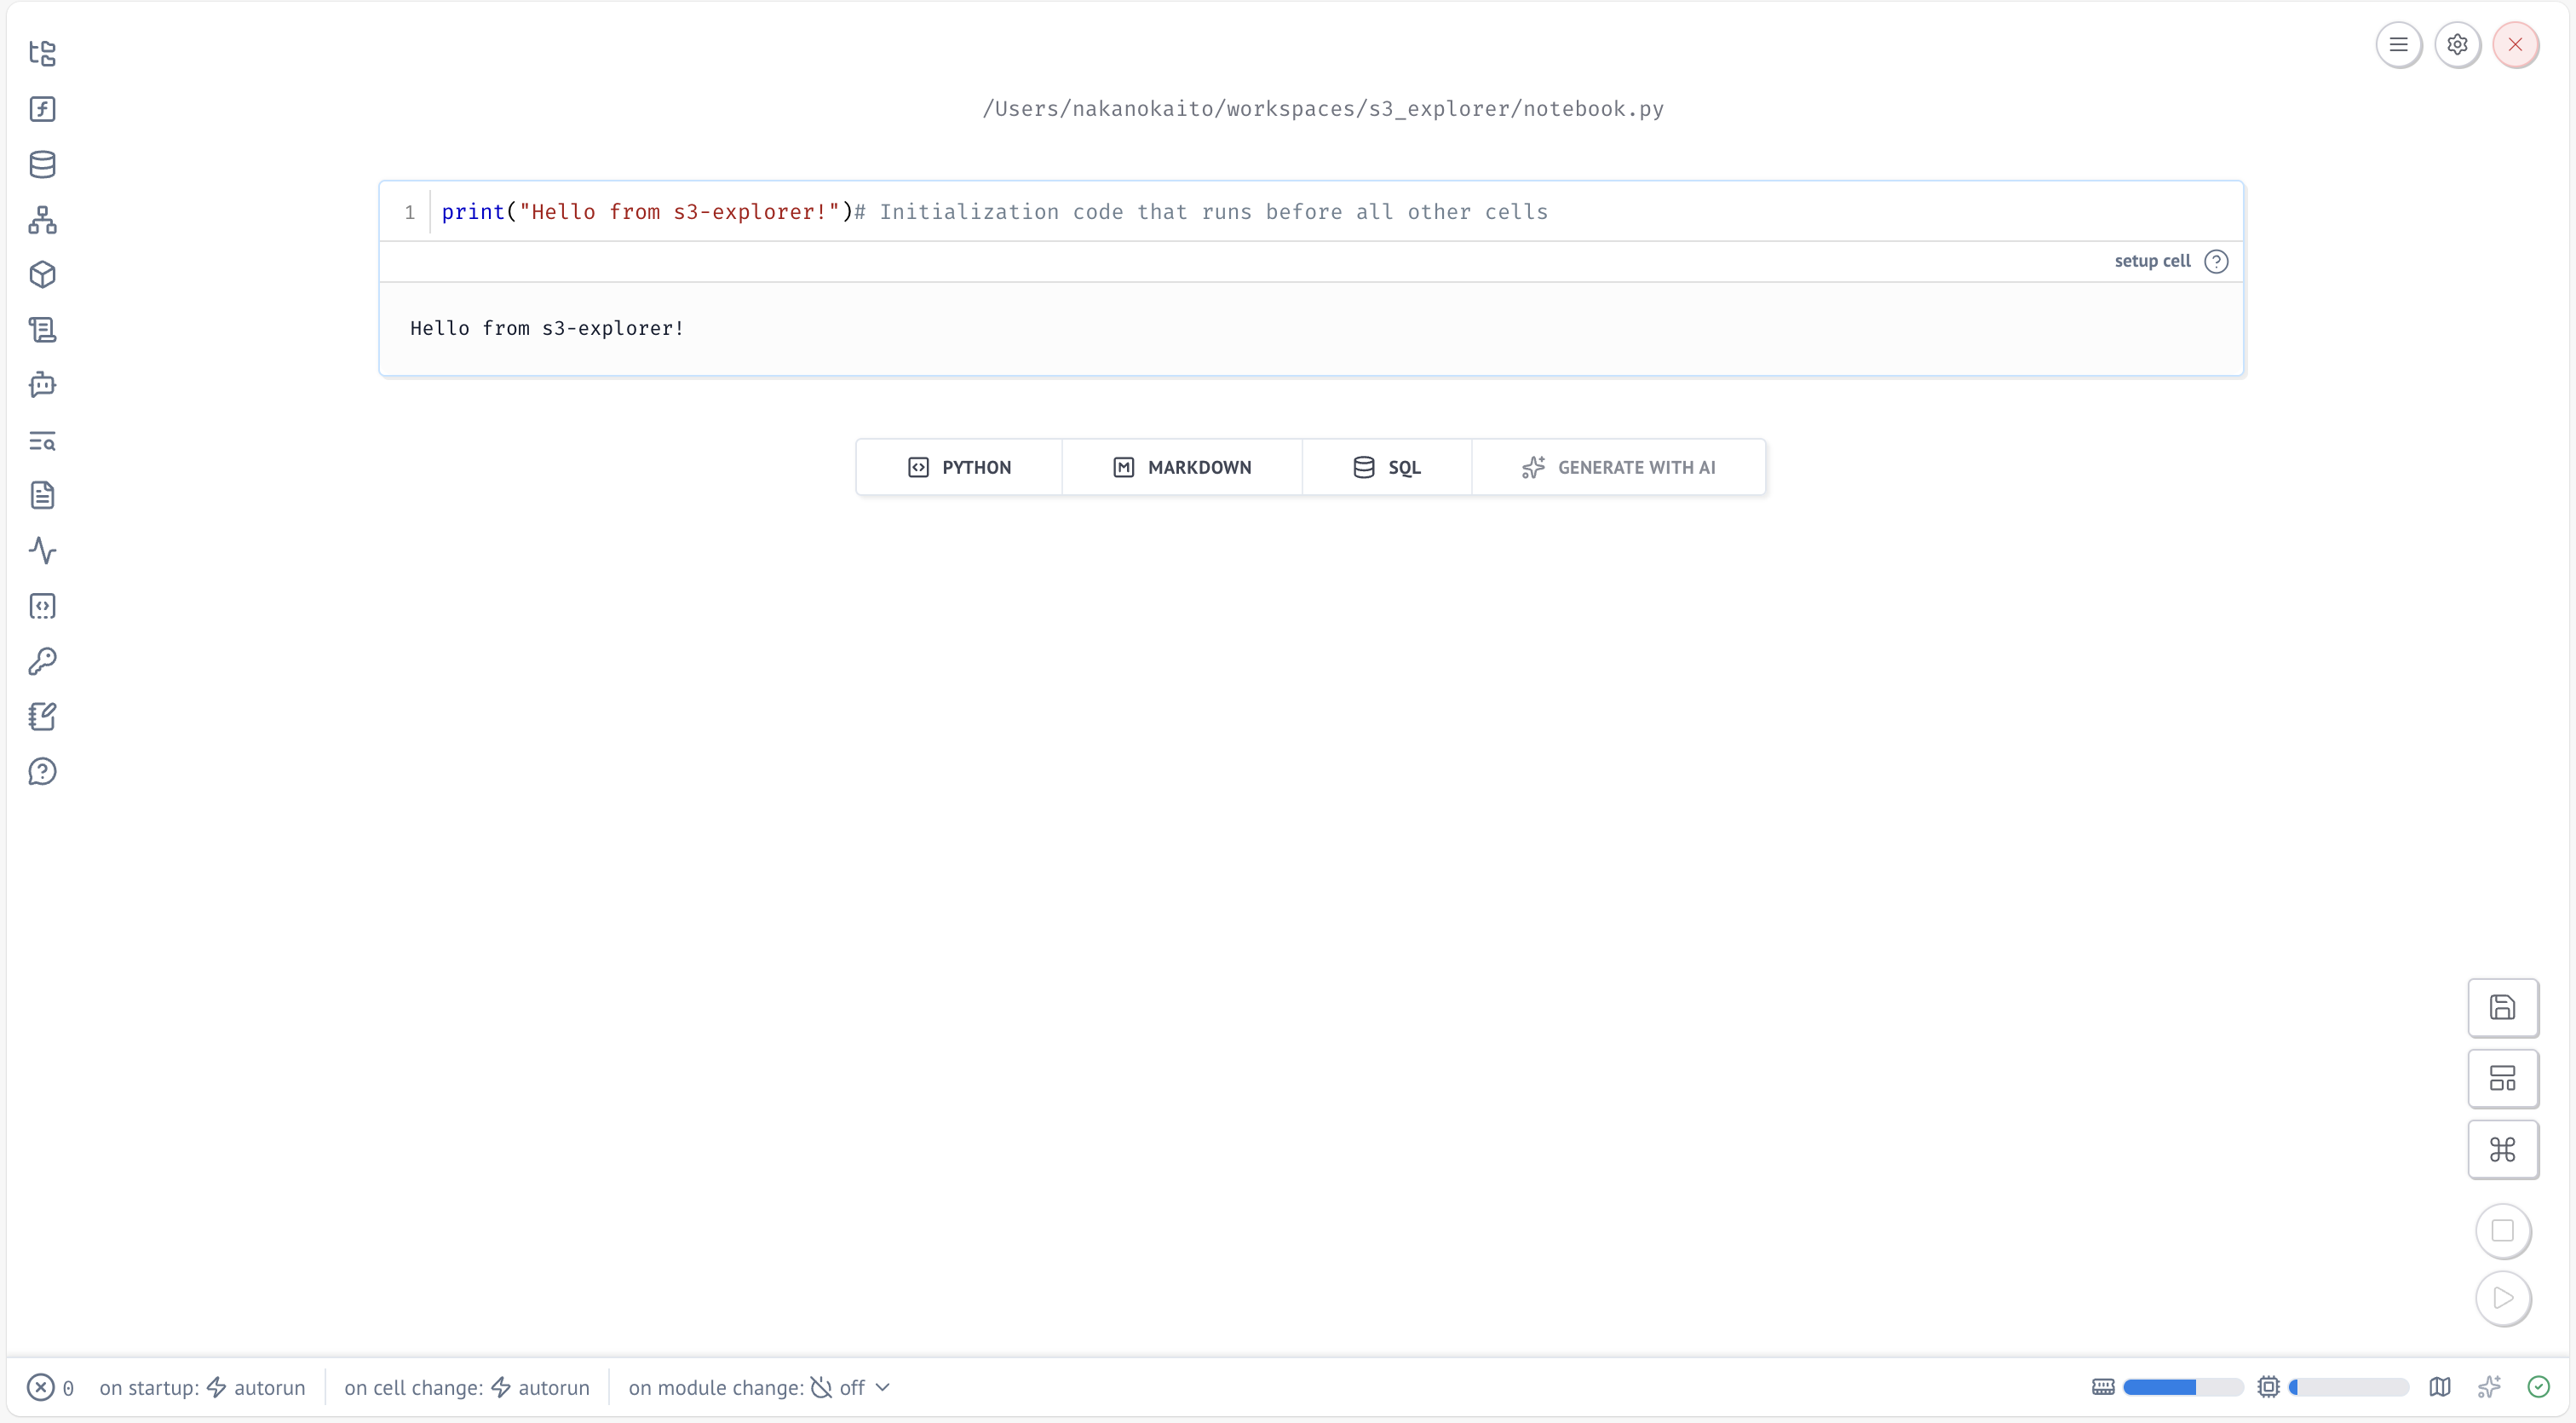Image resolution: width=2576 pixels, height=1423 pixels.
Task: Add a new Python cell
Action: (959, 467)
